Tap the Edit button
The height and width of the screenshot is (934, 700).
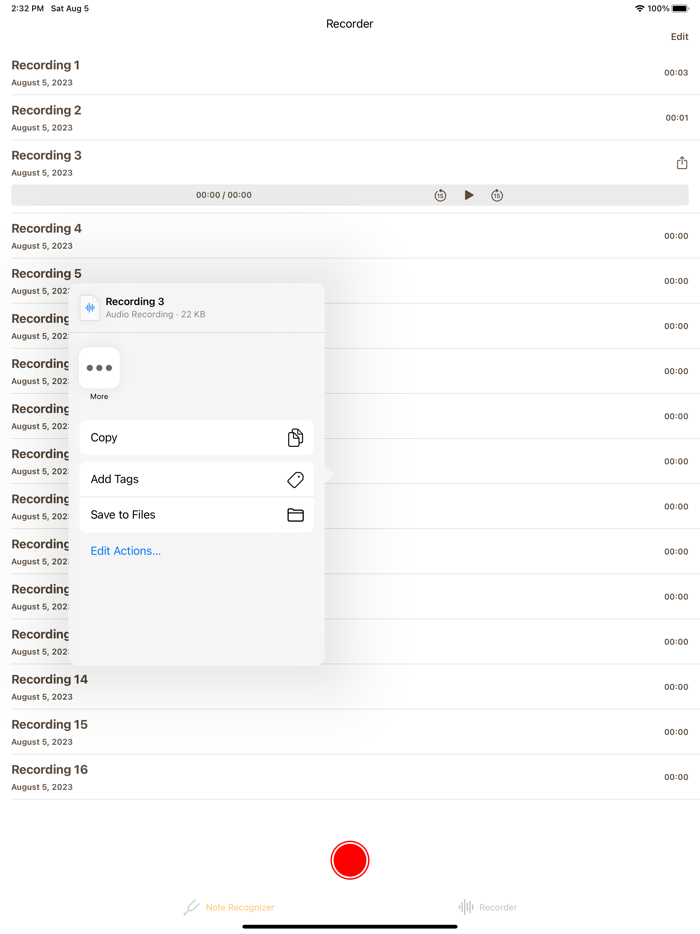coord(679,36)
